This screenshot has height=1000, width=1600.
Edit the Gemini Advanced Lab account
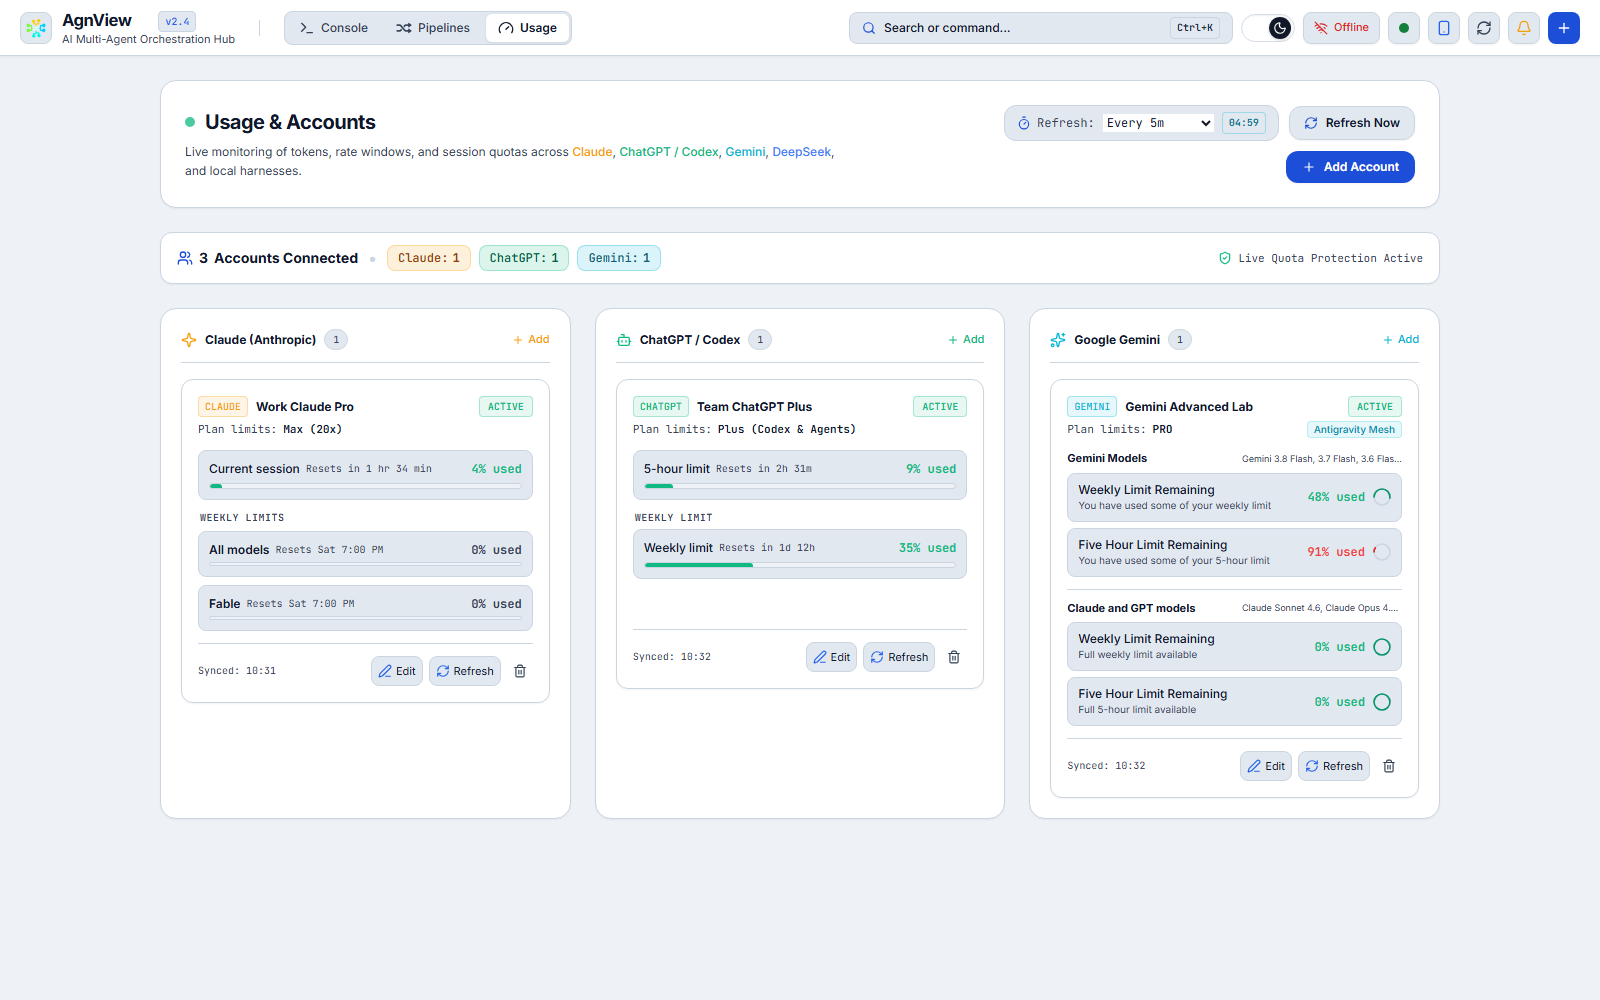coord(1266,766)
